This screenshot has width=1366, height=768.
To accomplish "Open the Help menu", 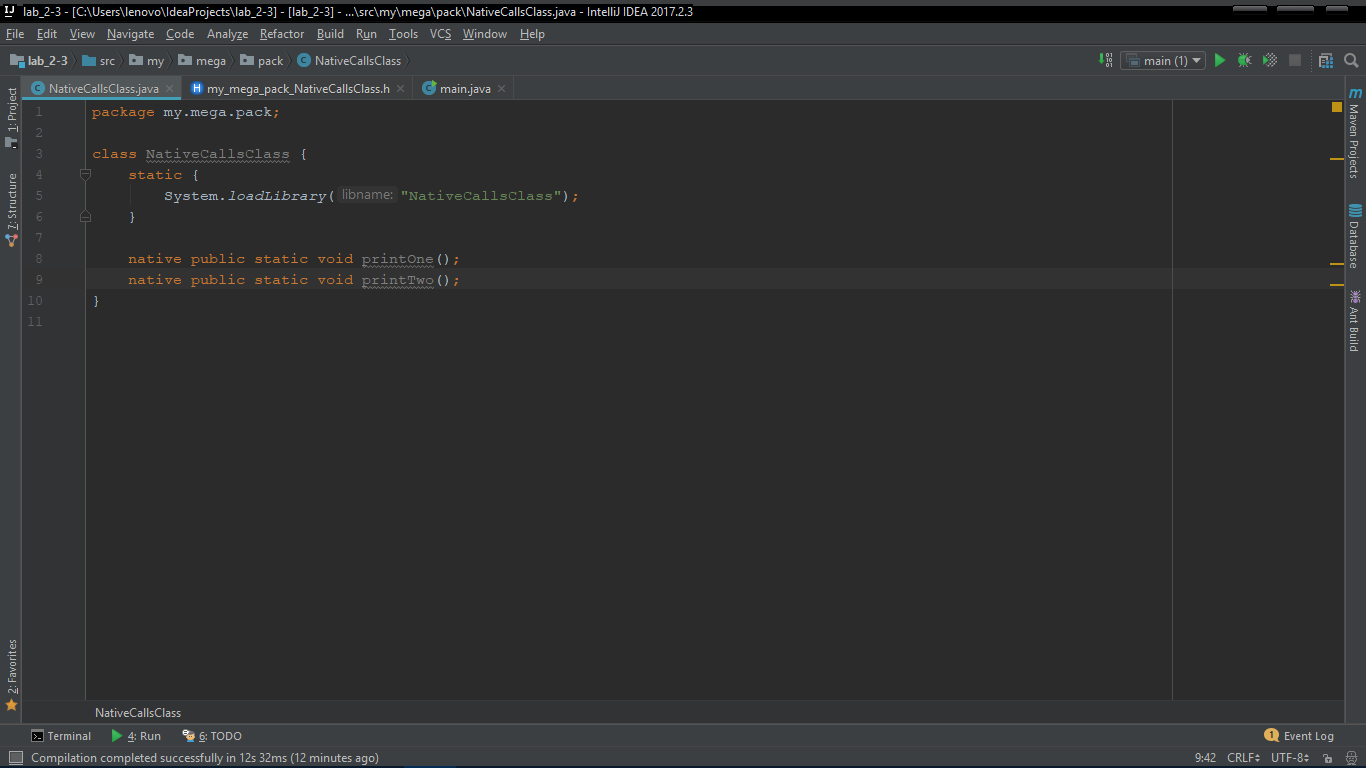I will [x=532, y=34].
